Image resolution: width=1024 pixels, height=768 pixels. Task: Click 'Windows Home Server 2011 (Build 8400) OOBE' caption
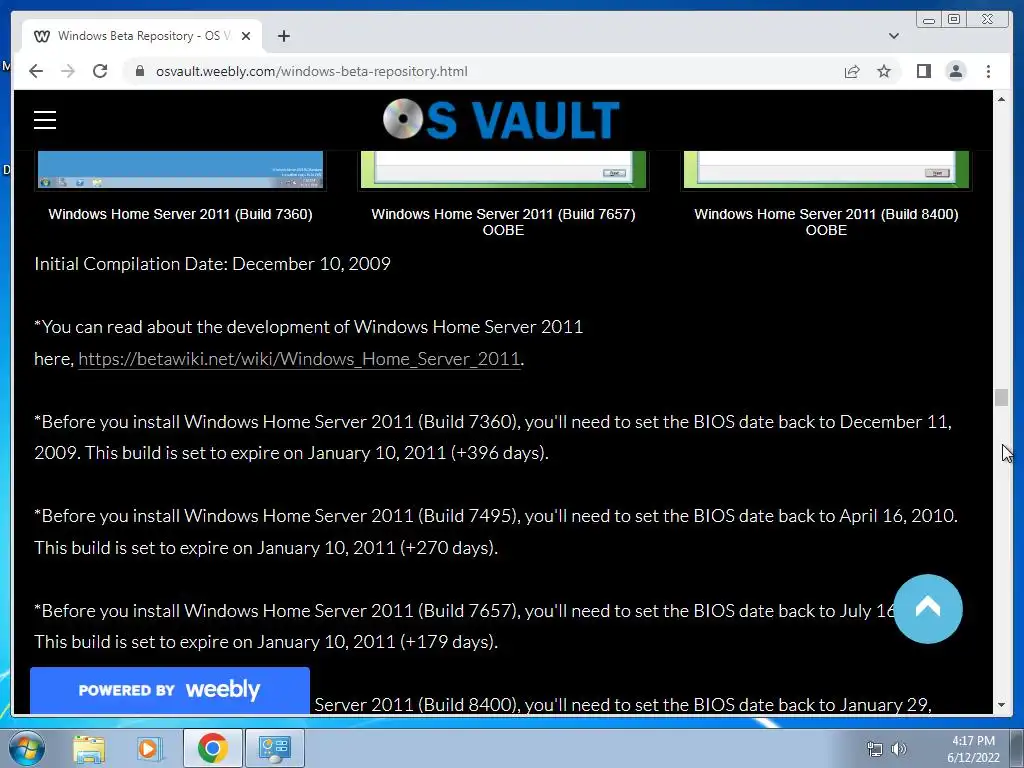click(x=826, y=222)
